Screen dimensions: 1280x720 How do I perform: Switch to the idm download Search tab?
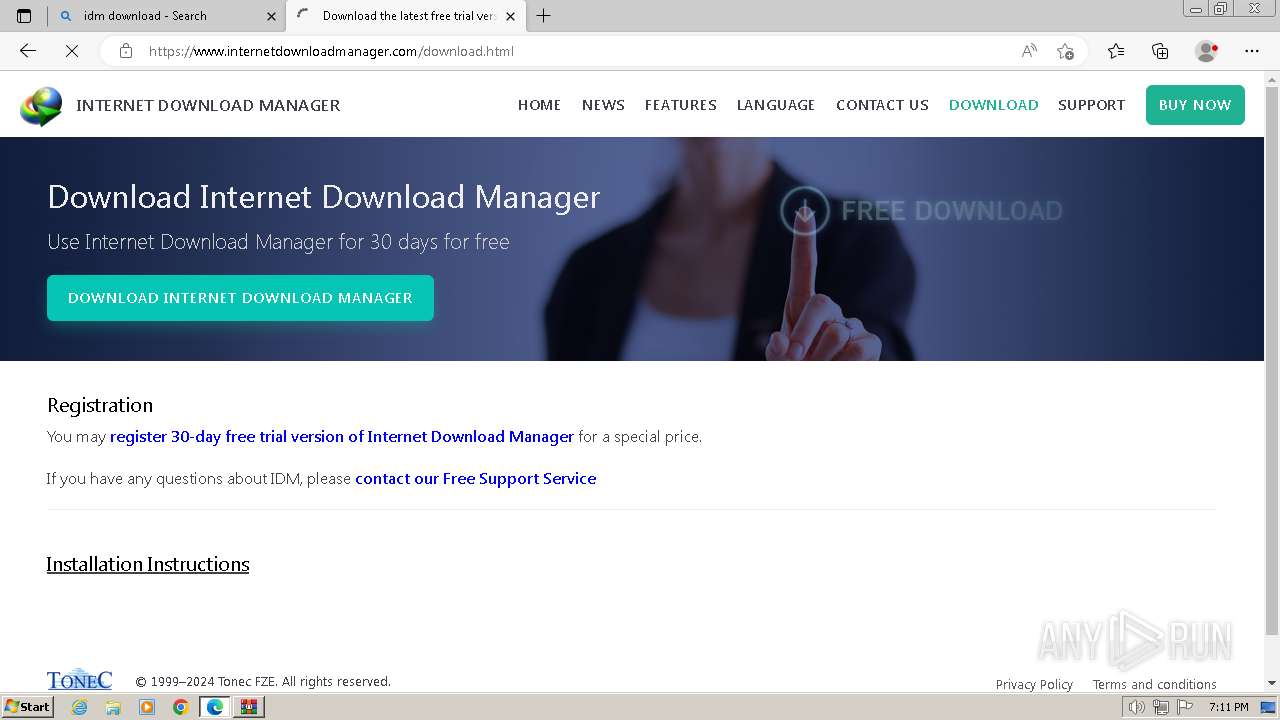[167, 16]
